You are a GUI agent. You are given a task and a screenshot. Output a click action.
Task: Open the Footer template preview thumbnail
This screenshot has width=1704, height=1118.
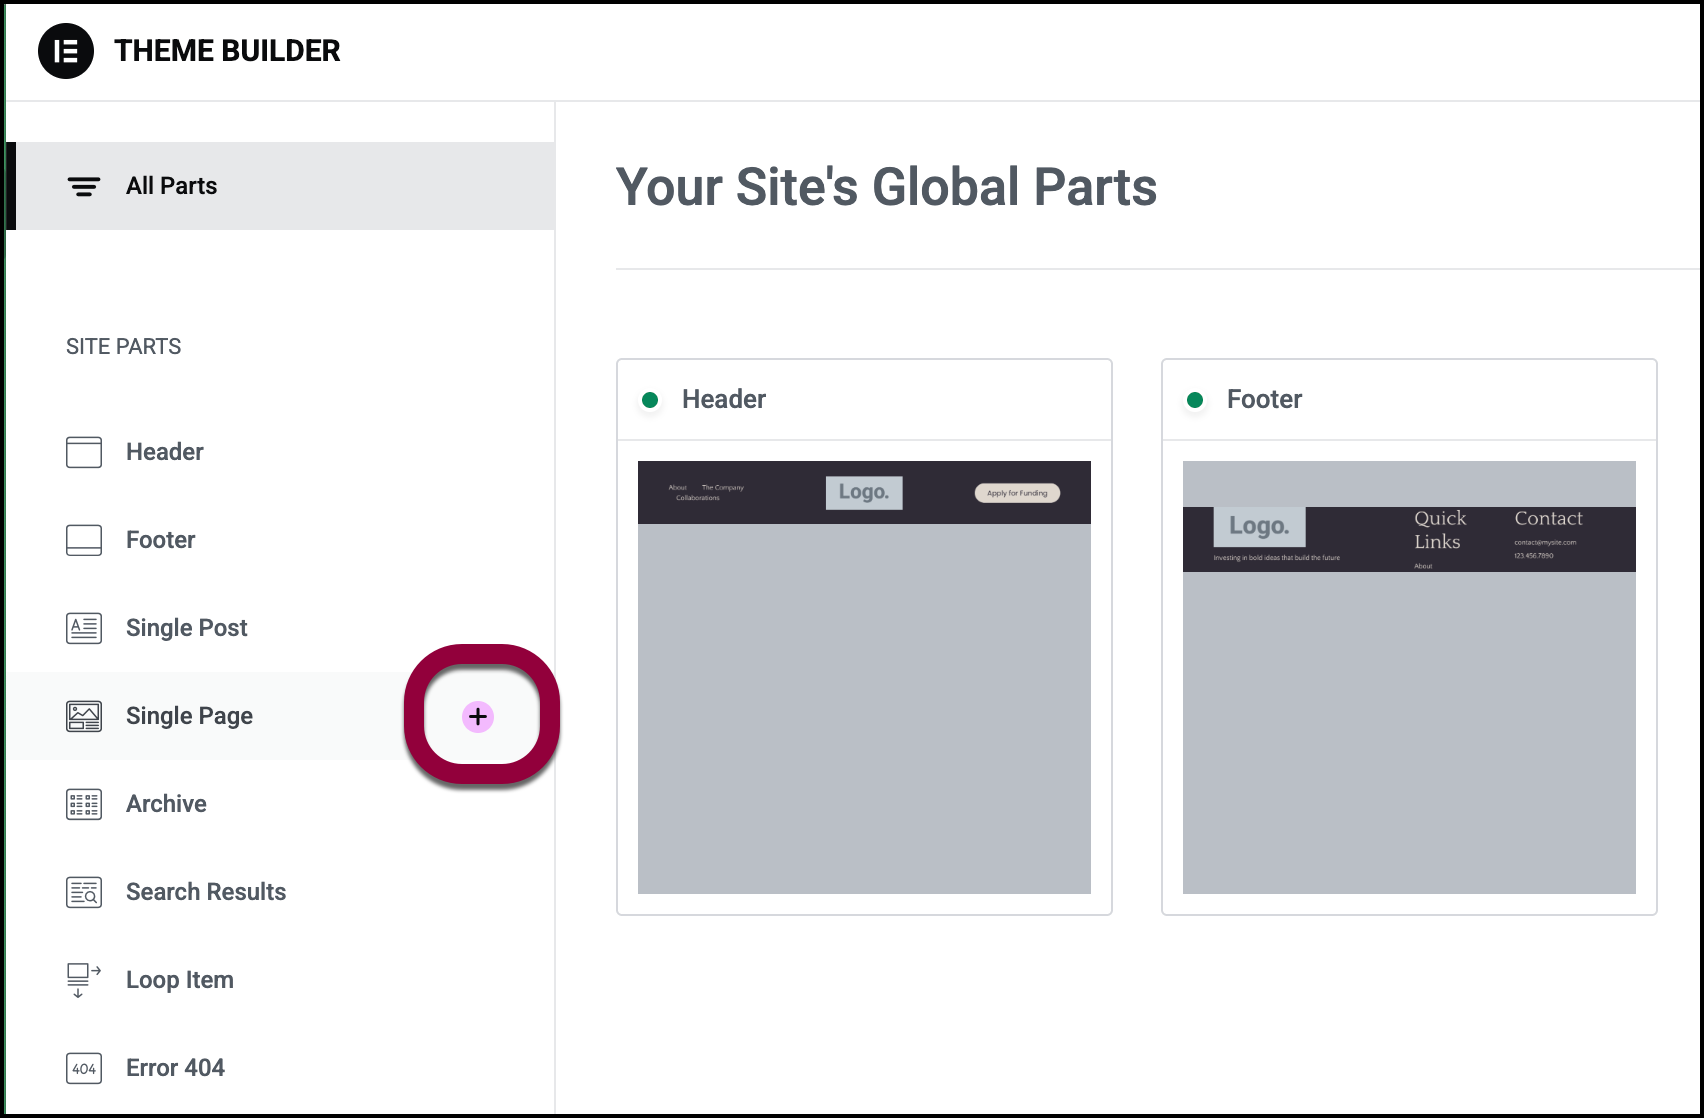coord(1409,677)
